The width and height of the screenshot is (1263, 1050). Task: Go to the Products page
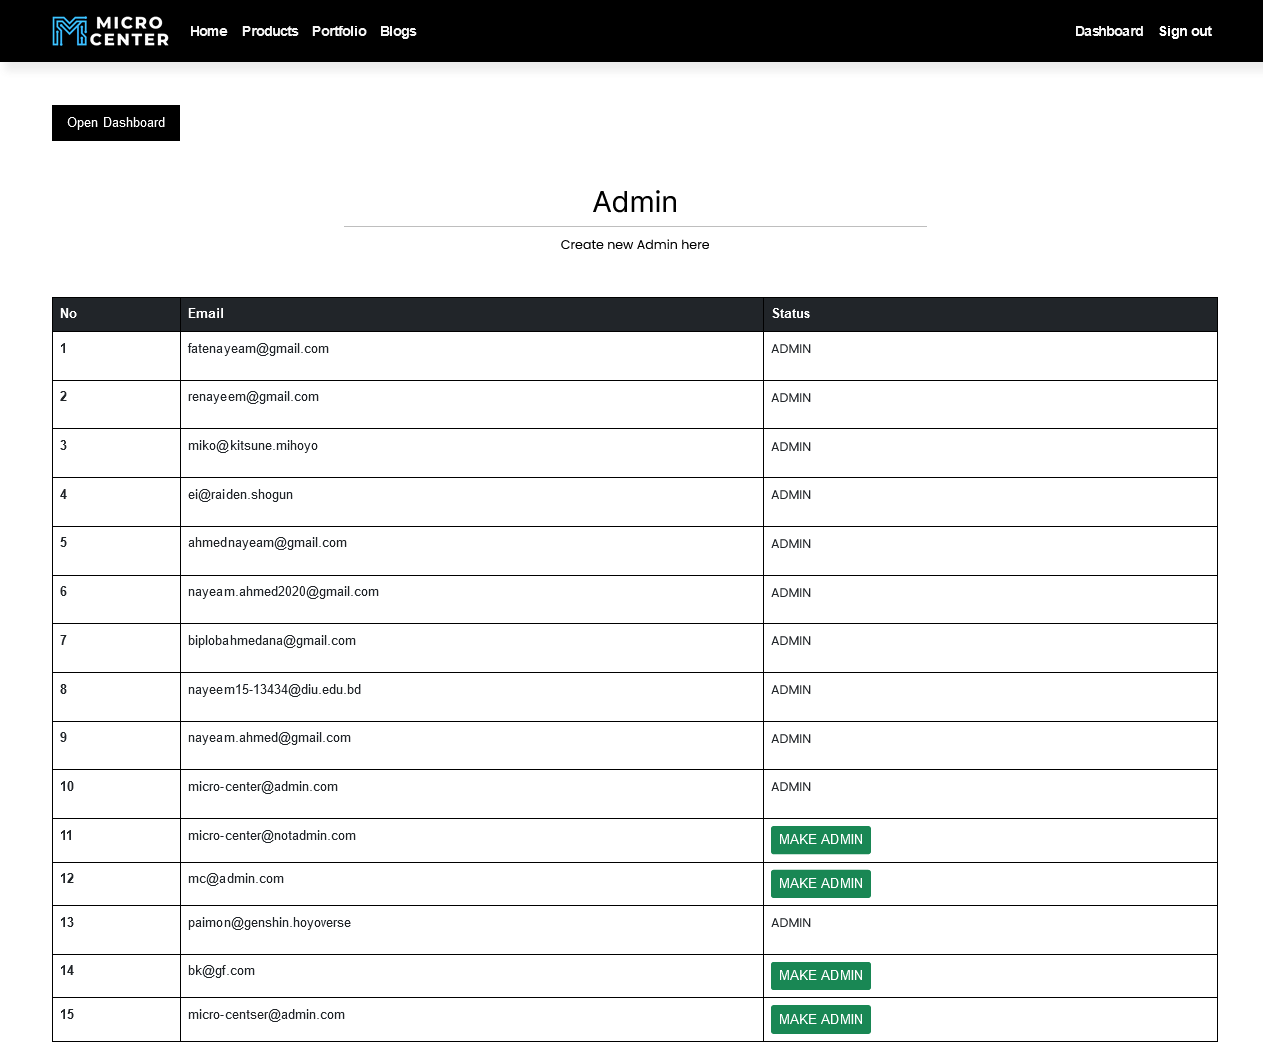[x=270, y=31]
